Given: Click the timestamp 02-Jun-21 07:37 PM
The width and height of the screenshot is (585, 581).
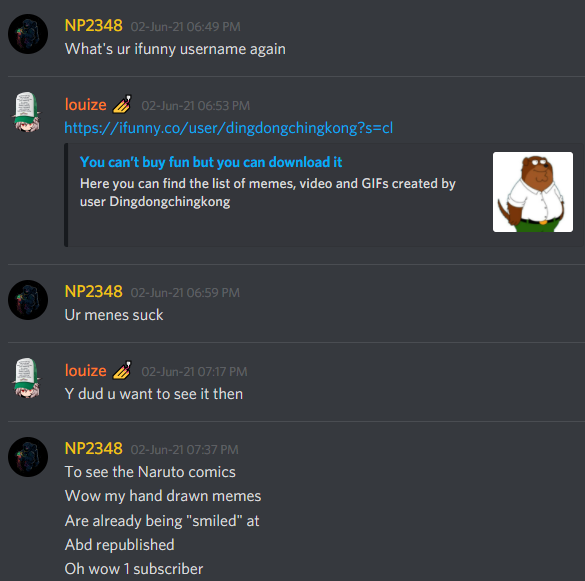Looking at the screenshot, I should point(185,450).
